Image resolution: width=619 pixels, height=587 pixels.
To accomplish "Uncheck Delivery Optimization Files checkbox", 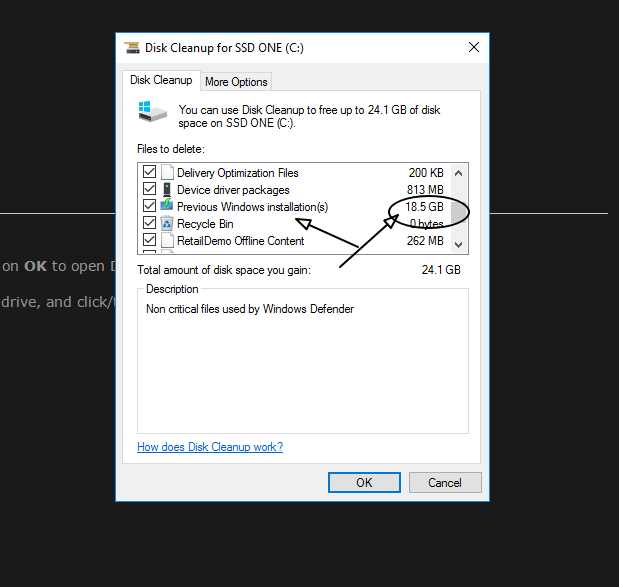I will point(149,172).
